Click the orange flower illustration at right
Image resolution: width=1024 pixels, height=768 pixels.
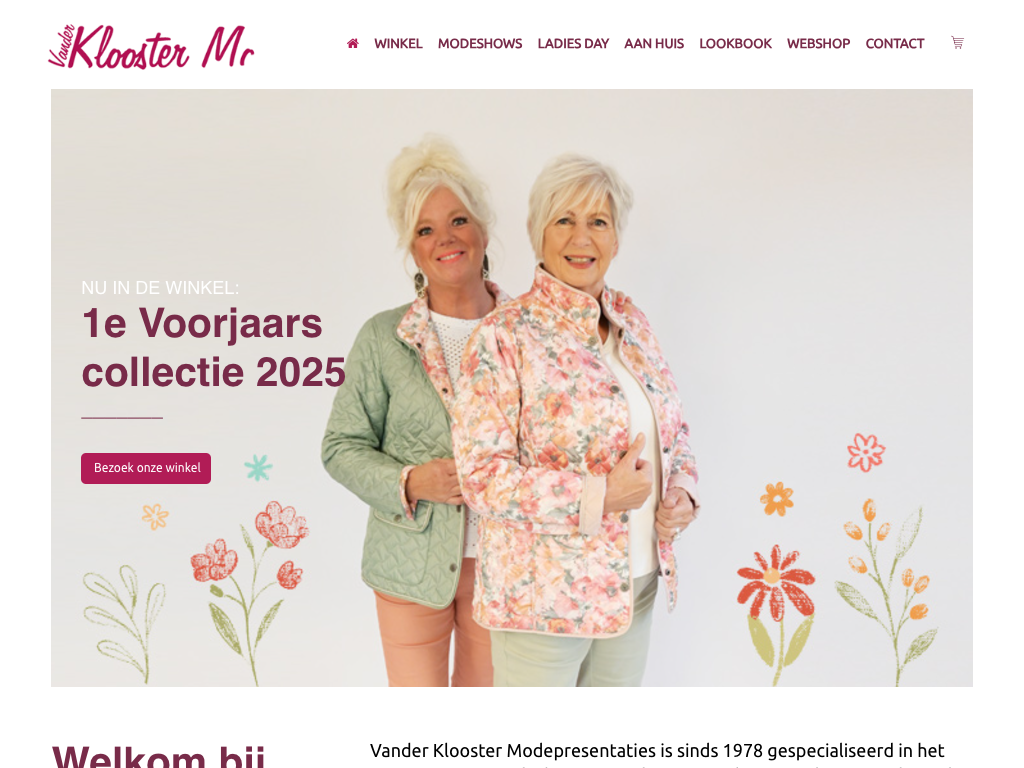(x=776, y=499)
